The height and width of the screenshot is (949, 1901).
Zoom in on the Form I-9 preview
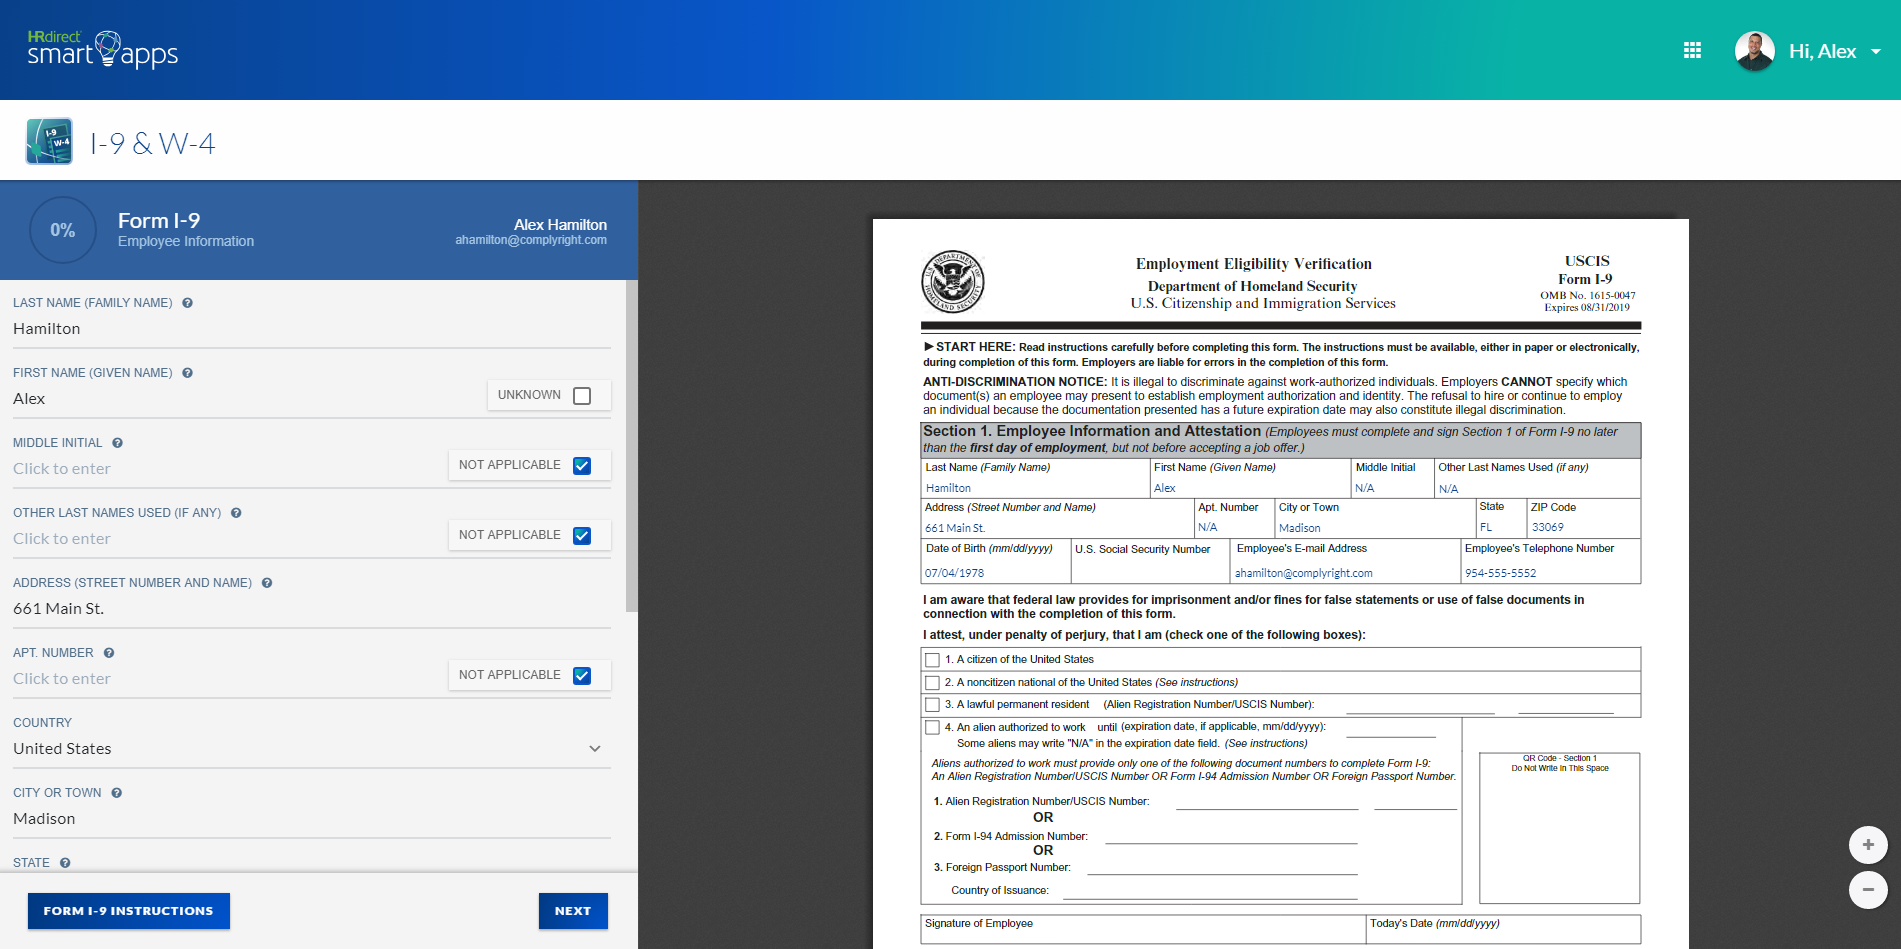click(x=1868, y=845)
